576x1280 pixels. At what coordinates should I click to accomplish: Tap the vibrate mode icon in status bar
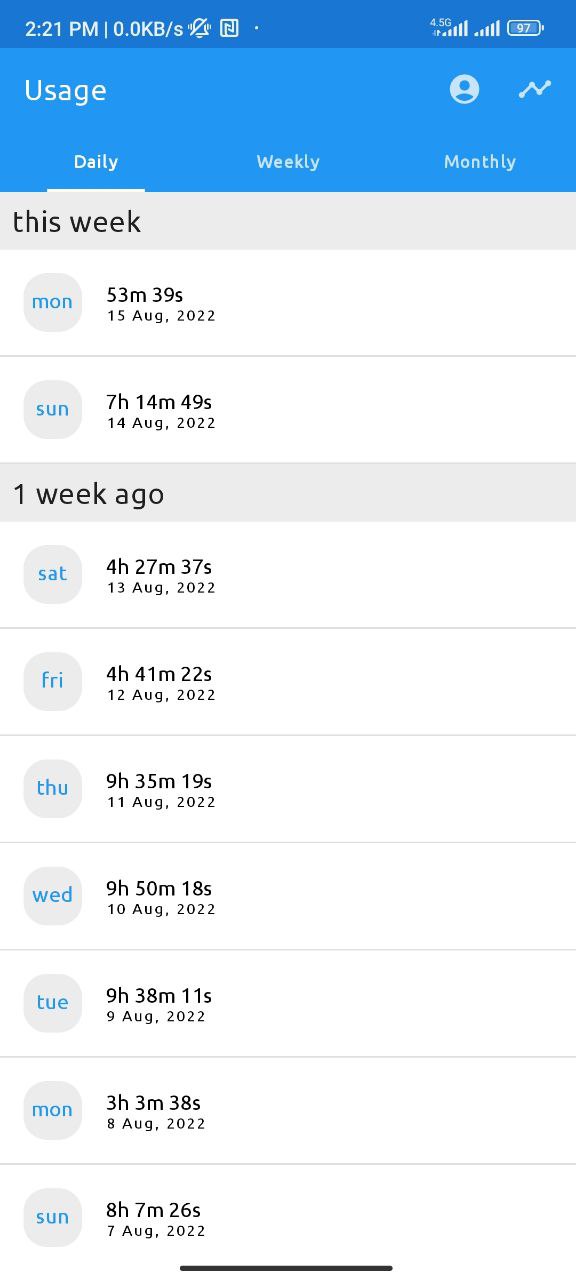point(199,28)
